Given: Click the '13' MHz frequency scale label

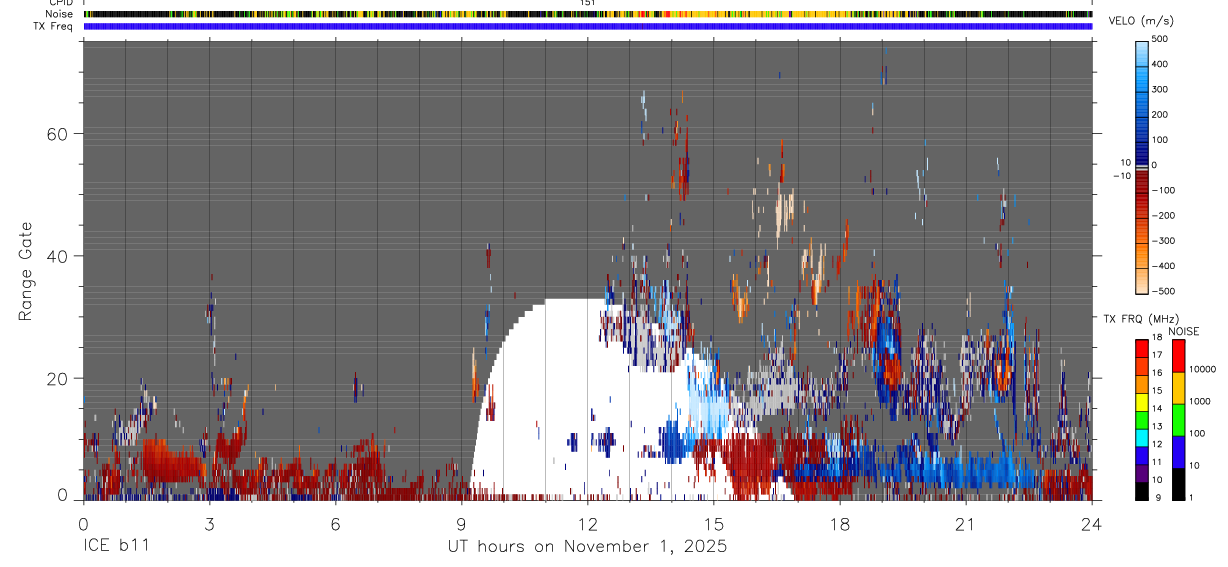Looking at the screenshot, I should click(x=1158, y=426).
